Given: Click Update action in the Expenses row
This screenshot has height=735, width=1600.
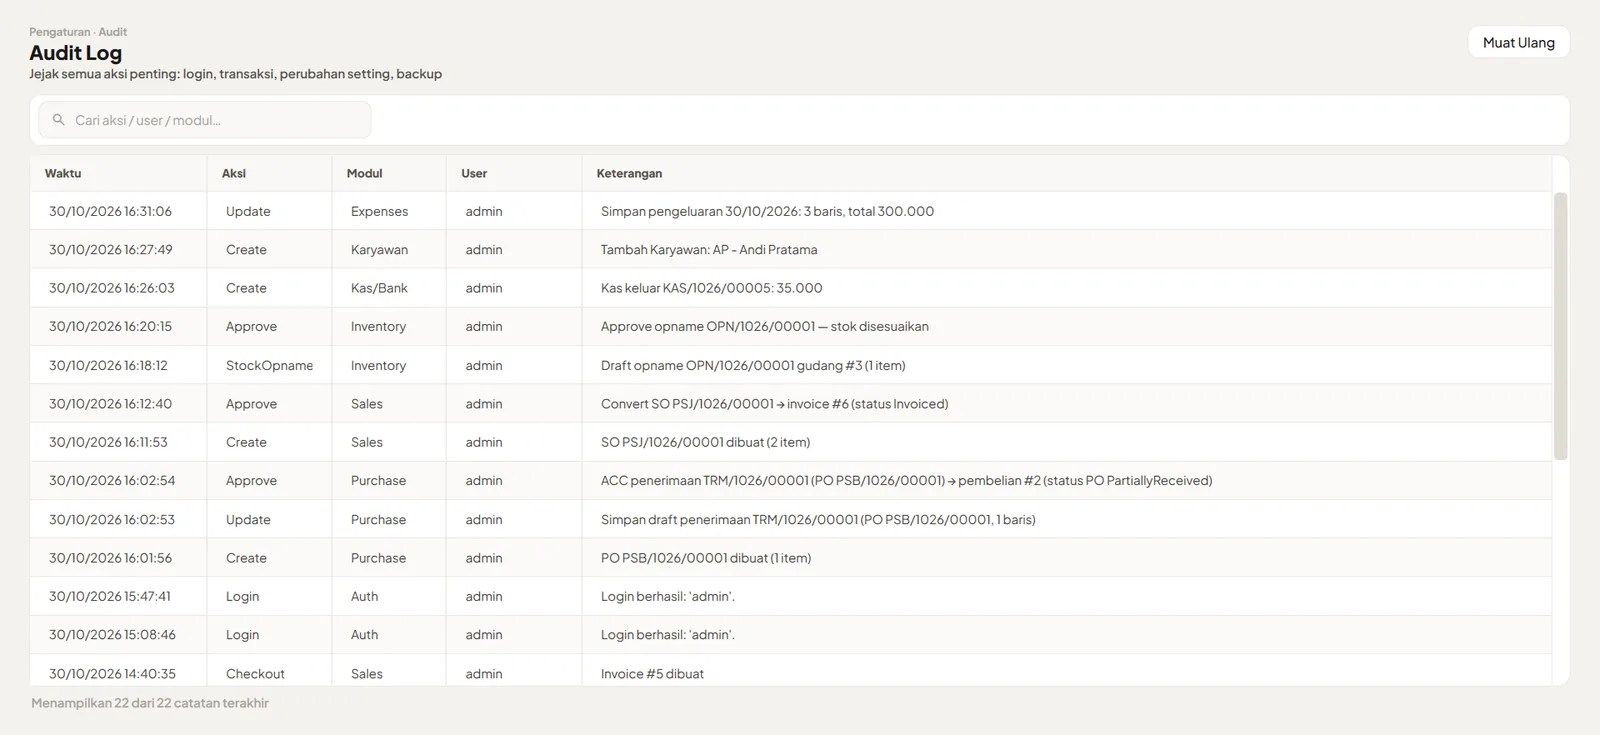Looking at the screenshot, I should click(x=248, y=211).
